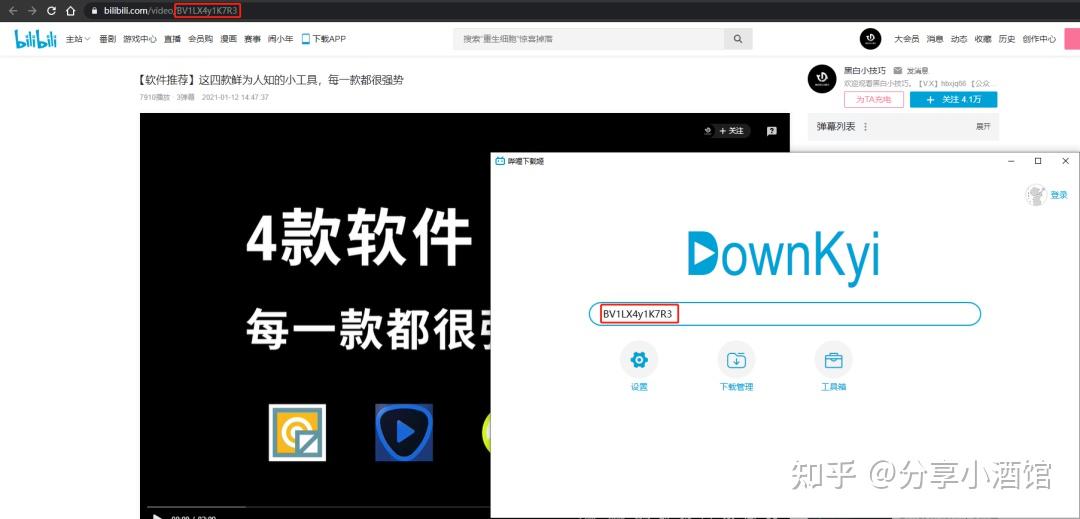Open 消息 in bilibili header
1080x519 pixels.
pos(935,39)
